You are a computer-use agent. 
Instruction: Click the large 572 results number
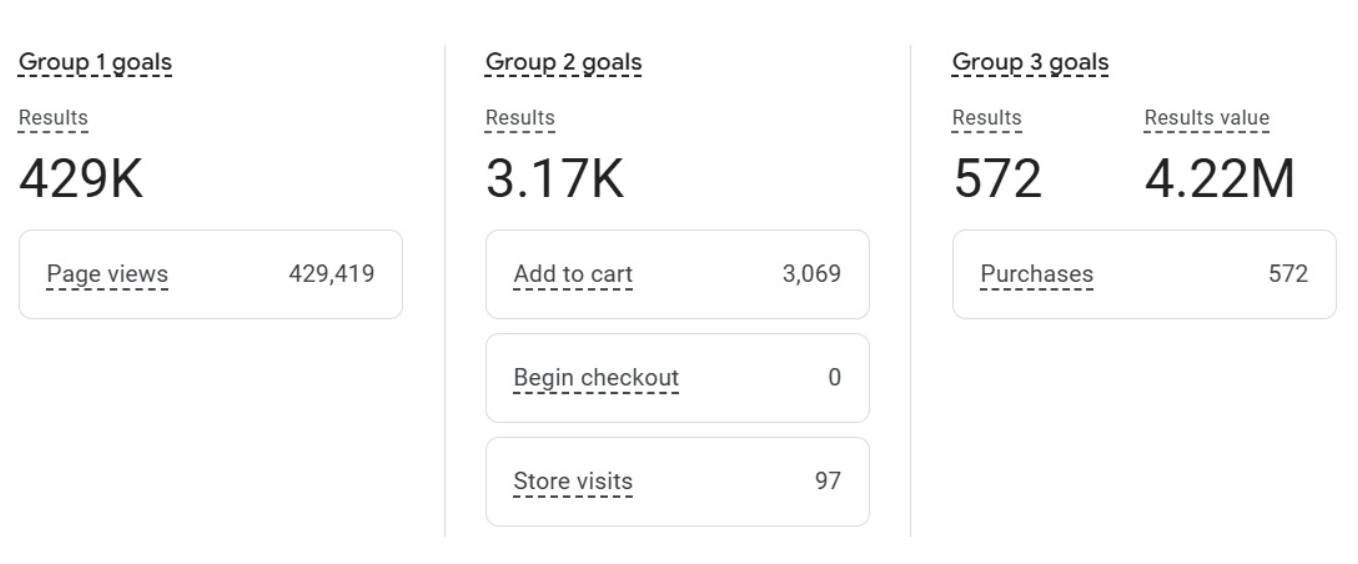pos(997,180)
